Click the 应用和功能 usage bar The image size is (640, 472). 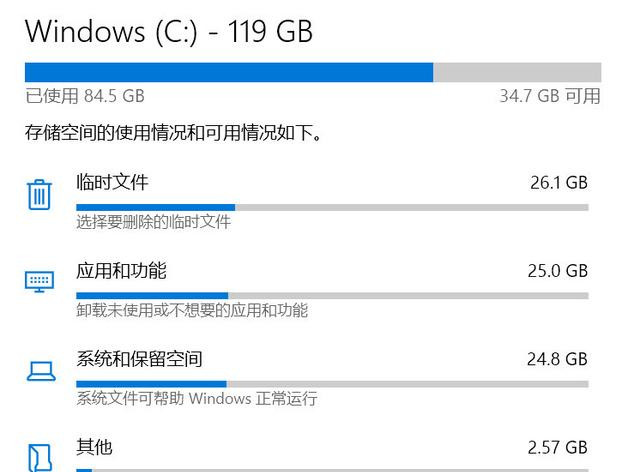pyautogui.click(x=332, y=295)
